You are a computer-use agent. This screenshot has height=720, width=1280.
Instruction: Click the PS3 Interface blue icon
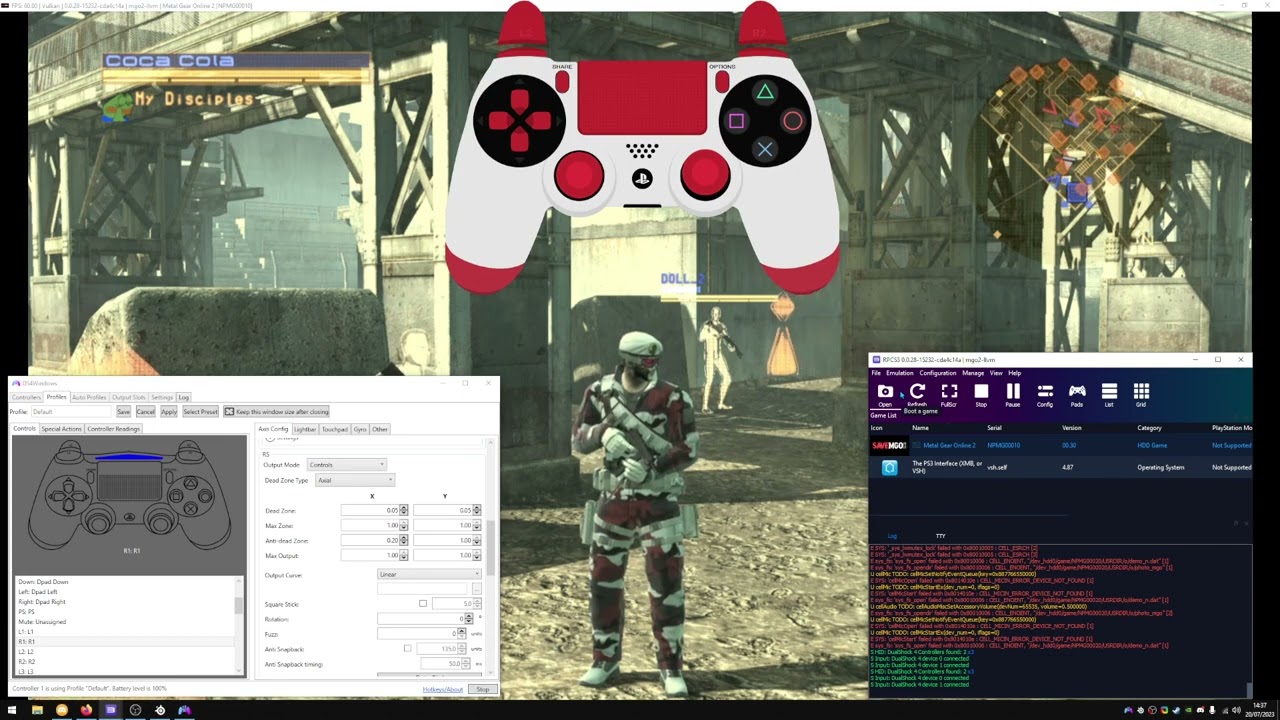(x=889, y=467)
